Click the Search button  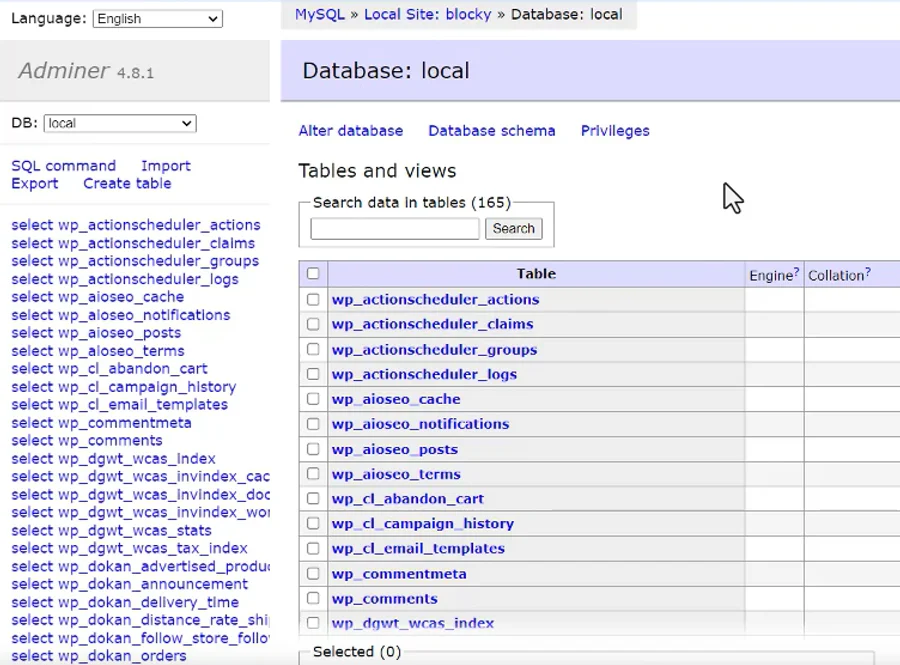coord(514,228)
